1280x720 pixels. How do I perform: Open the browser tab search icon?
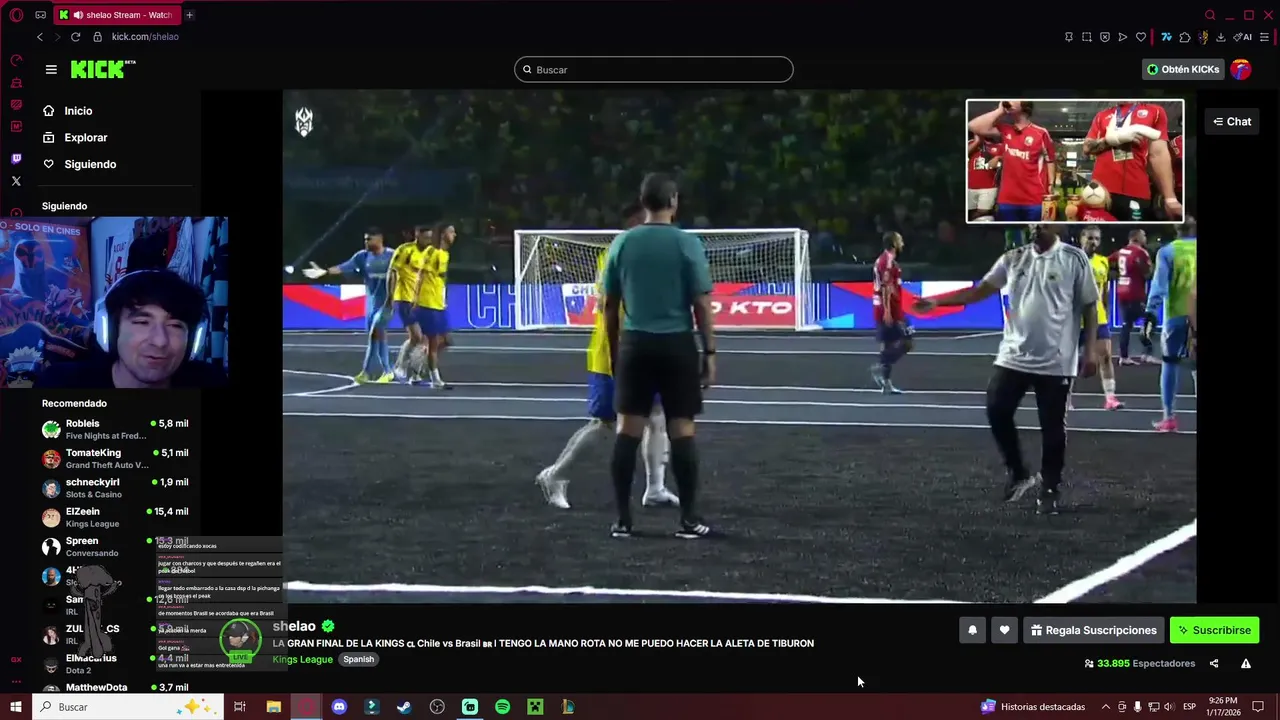click(1210, 15)
